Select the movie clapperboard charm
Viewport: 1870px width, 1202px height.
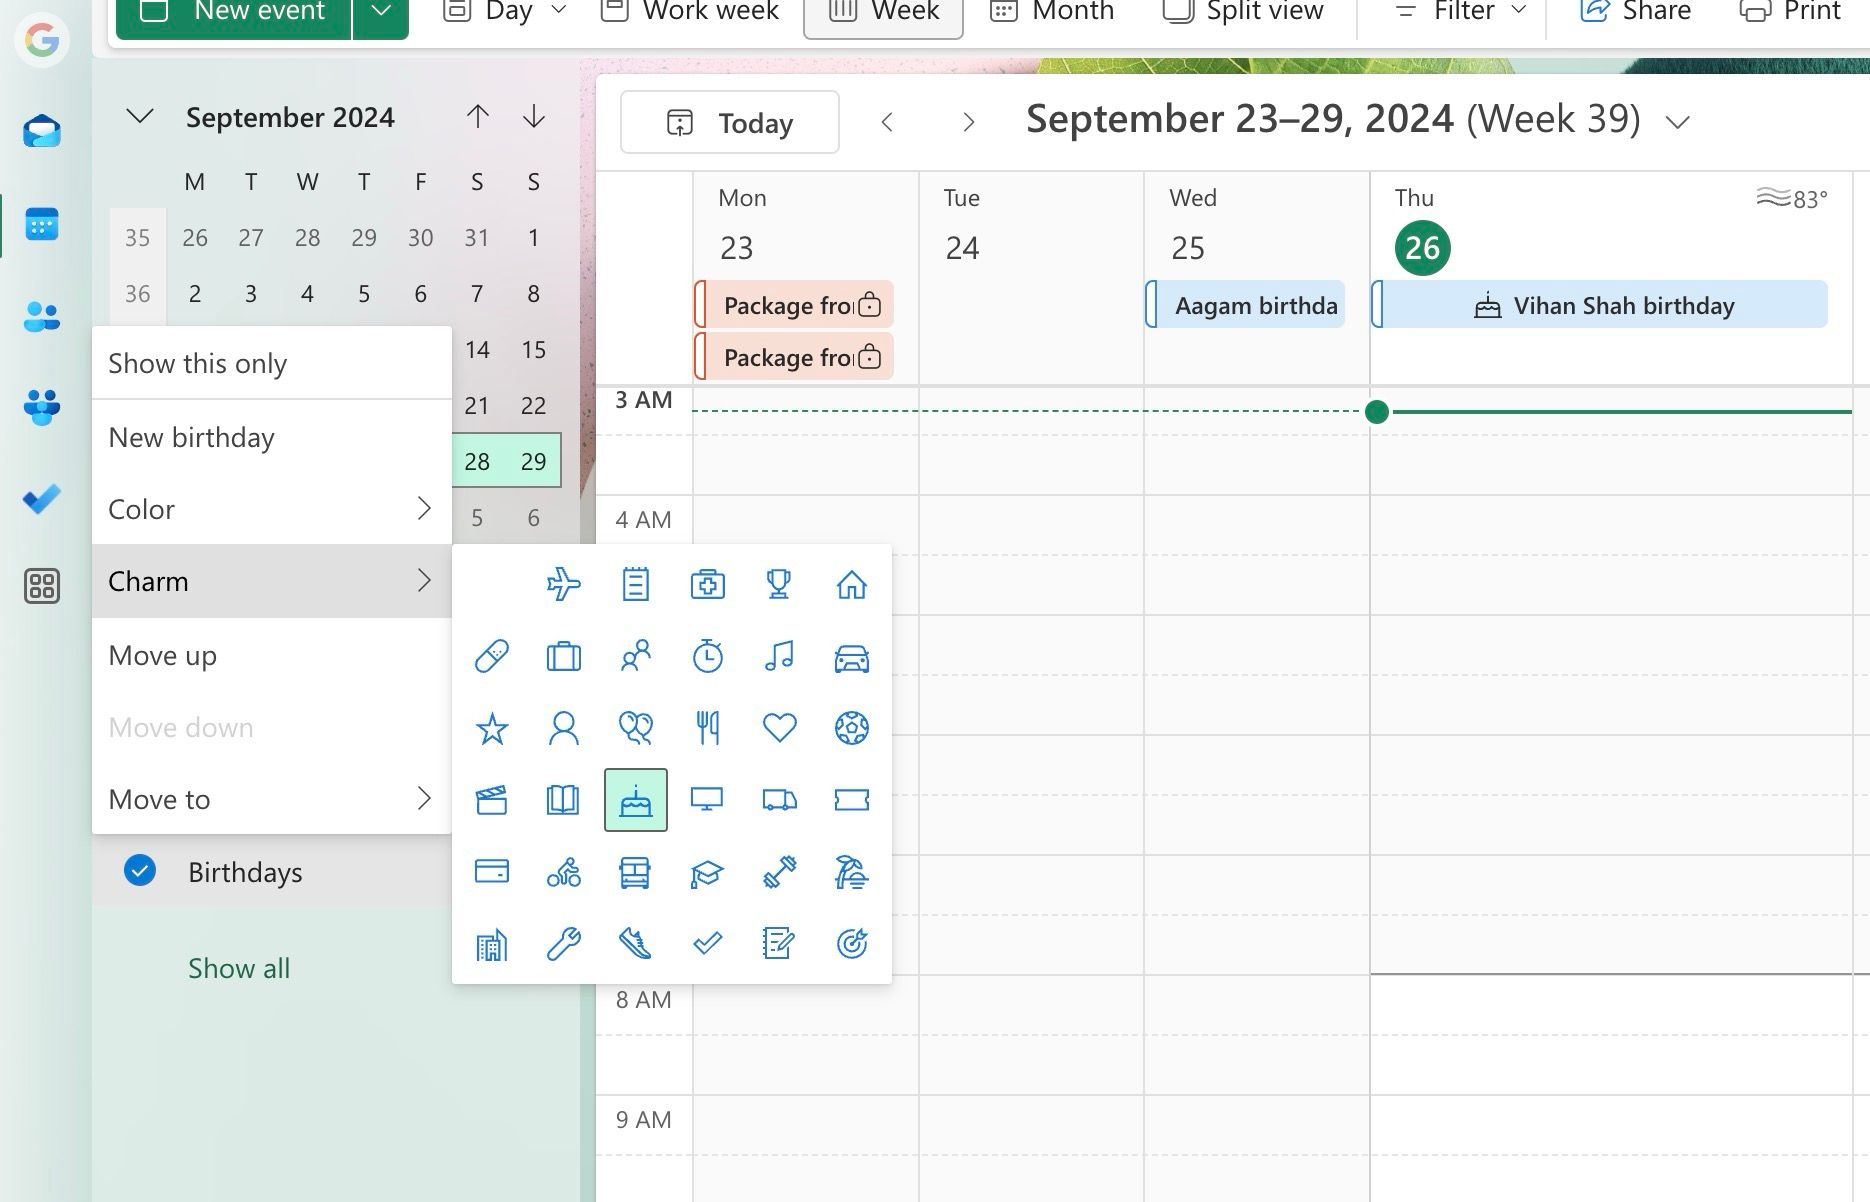tap(492, 800)
